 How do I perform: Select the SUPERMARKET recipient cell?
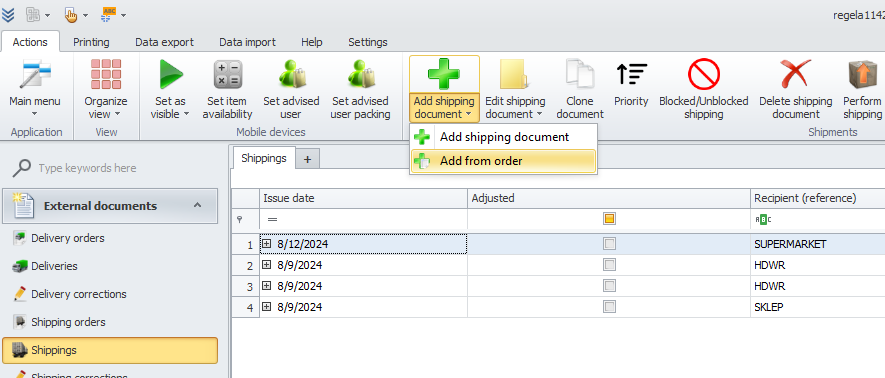(x=817, y=244)
